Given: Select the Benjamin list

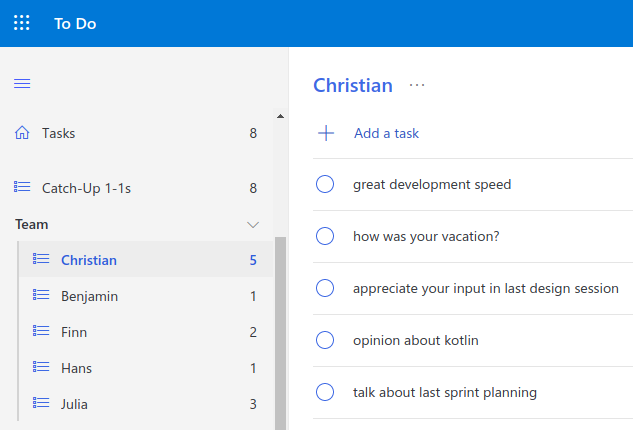Looking at the screenshot, I should coord(146,296).
